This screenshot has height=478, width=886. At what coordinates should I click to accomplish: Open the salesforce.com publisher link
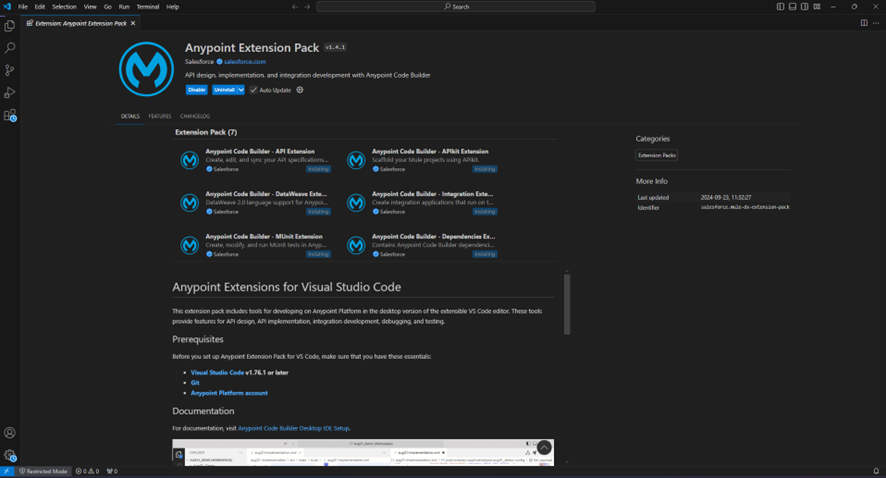click(245, 62)
